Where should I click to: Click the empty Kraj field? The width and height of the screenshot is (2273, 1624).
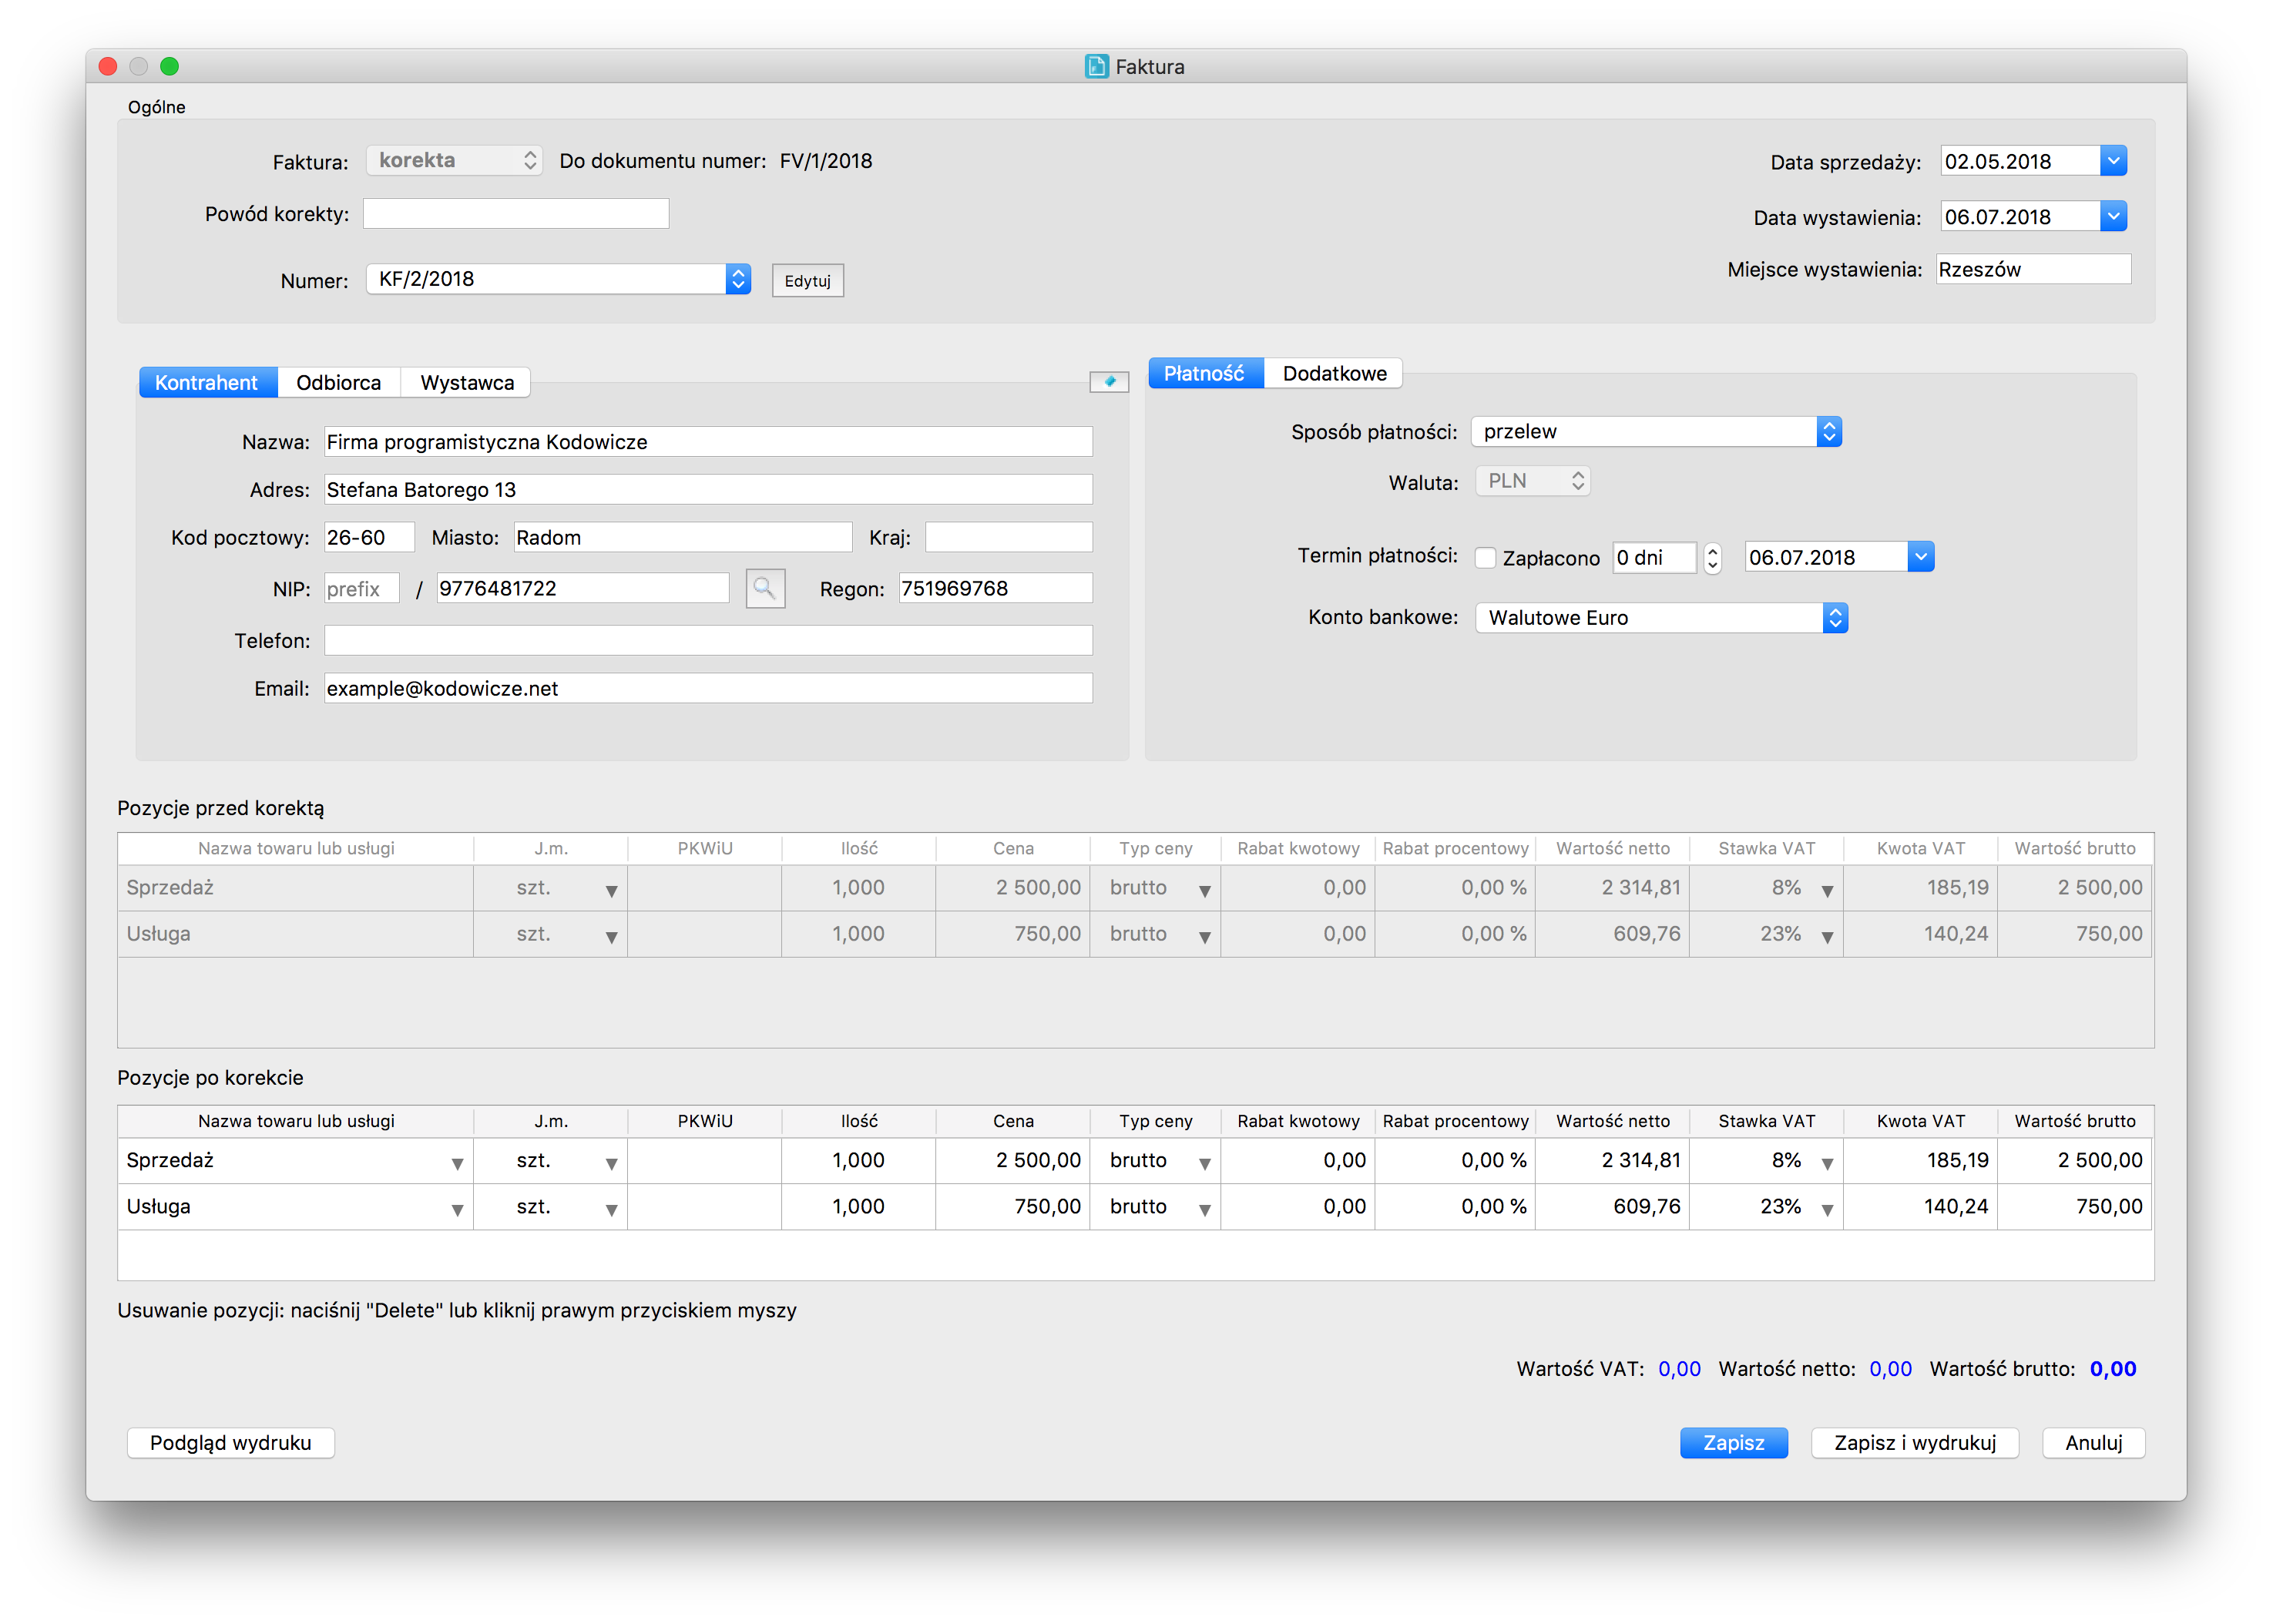tap(1009, 537)
